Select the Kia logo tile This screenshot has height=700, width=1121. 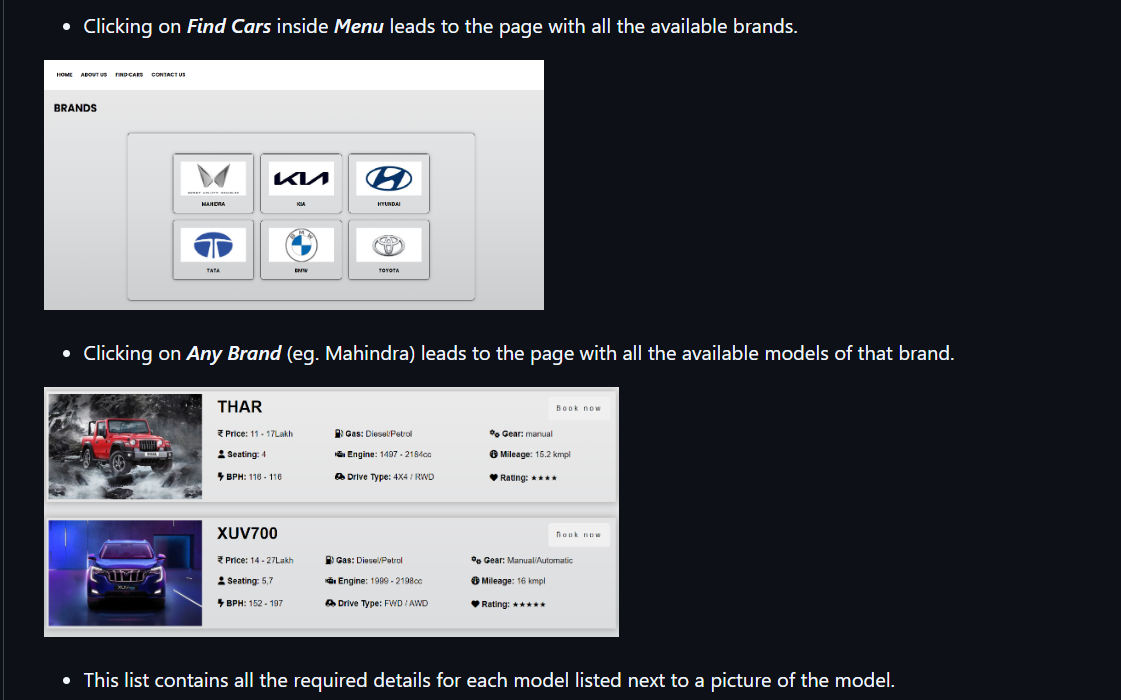[x=301, y=178]
